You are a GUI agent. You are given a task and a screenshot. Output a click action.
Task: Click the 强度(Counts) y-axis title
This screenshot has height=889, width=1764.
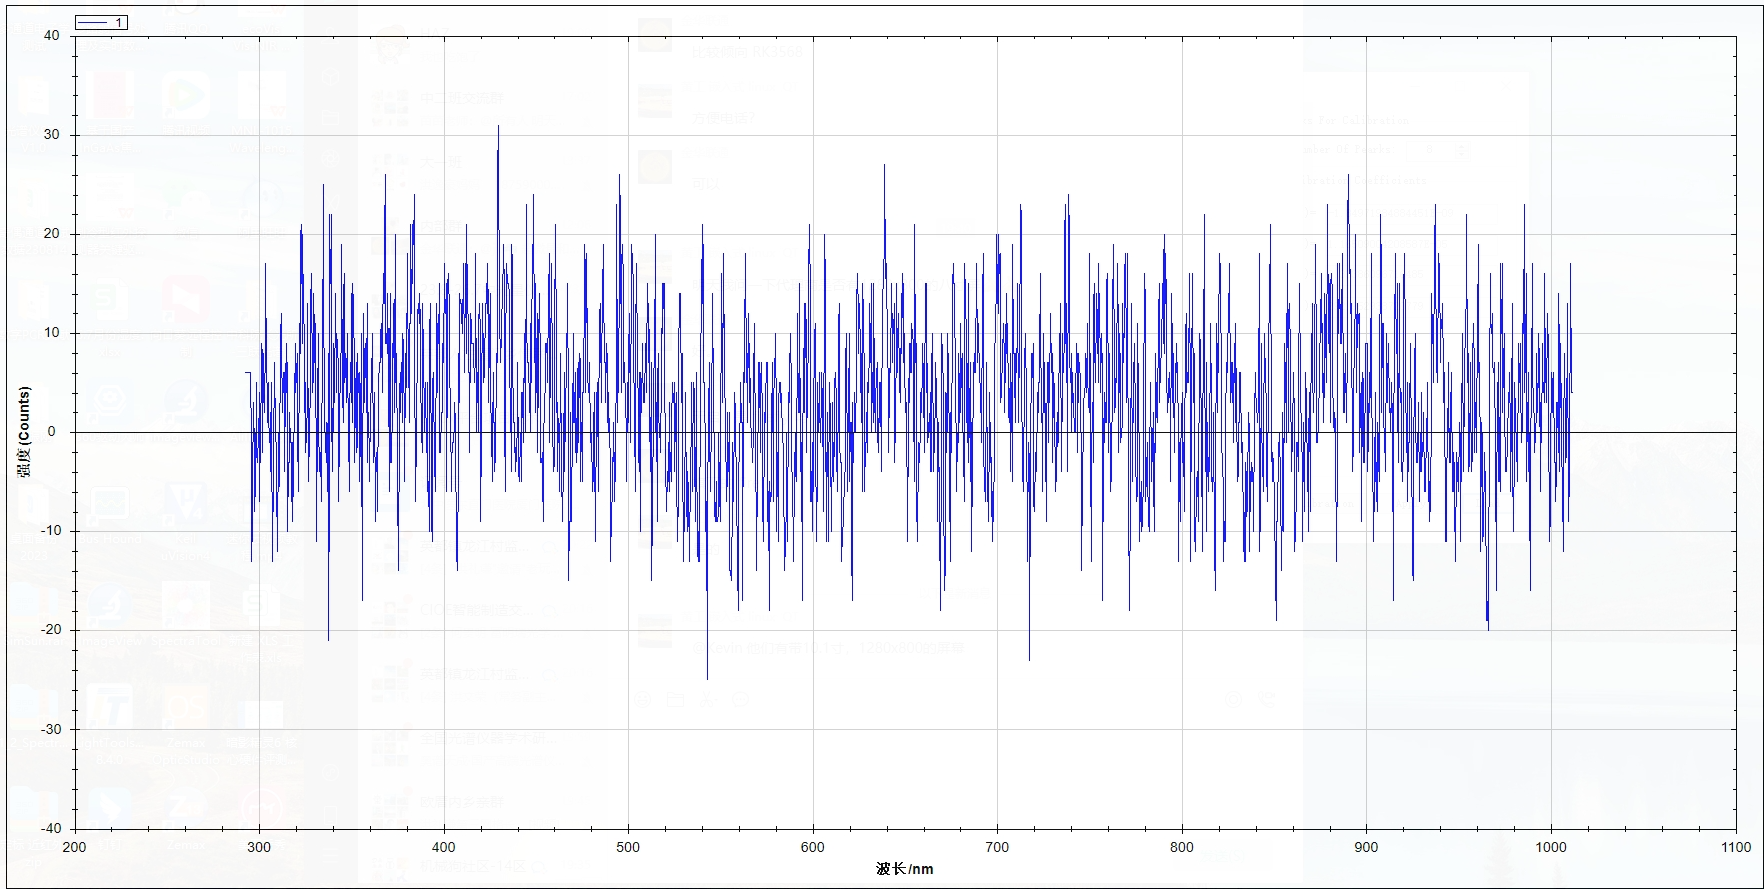point(25,431)
